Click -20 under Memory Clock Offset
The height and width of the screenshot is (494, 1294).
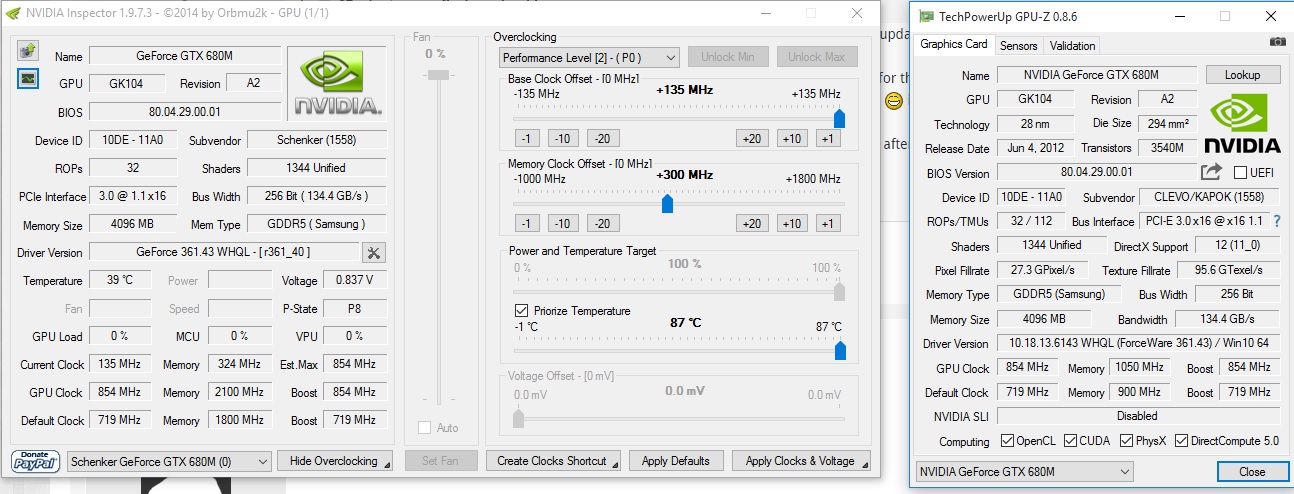coord(601,224)
